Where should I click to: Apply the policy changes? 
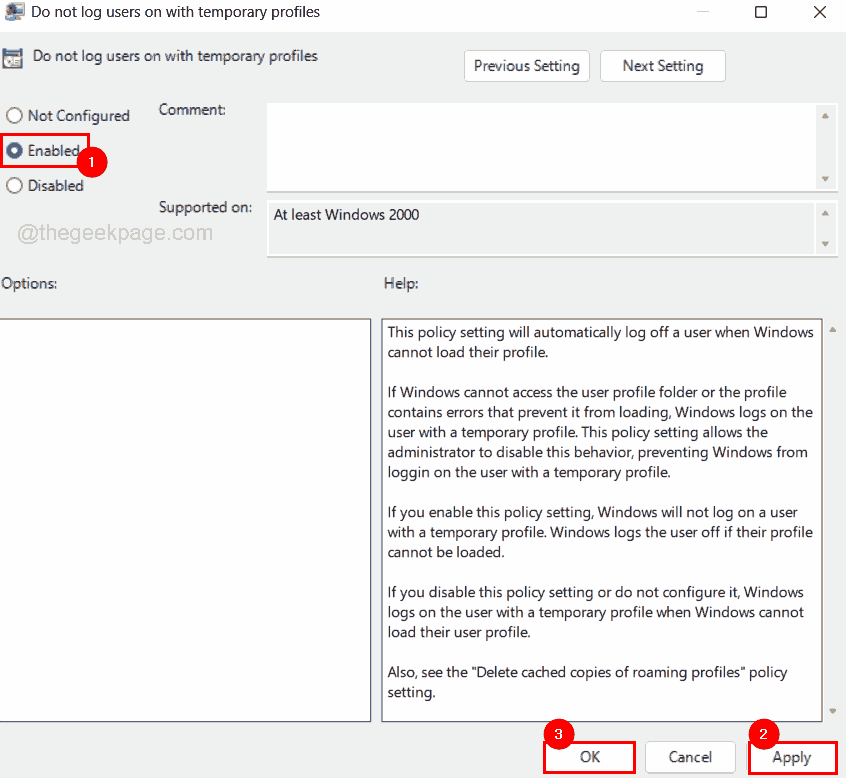(x=792, y=757)
